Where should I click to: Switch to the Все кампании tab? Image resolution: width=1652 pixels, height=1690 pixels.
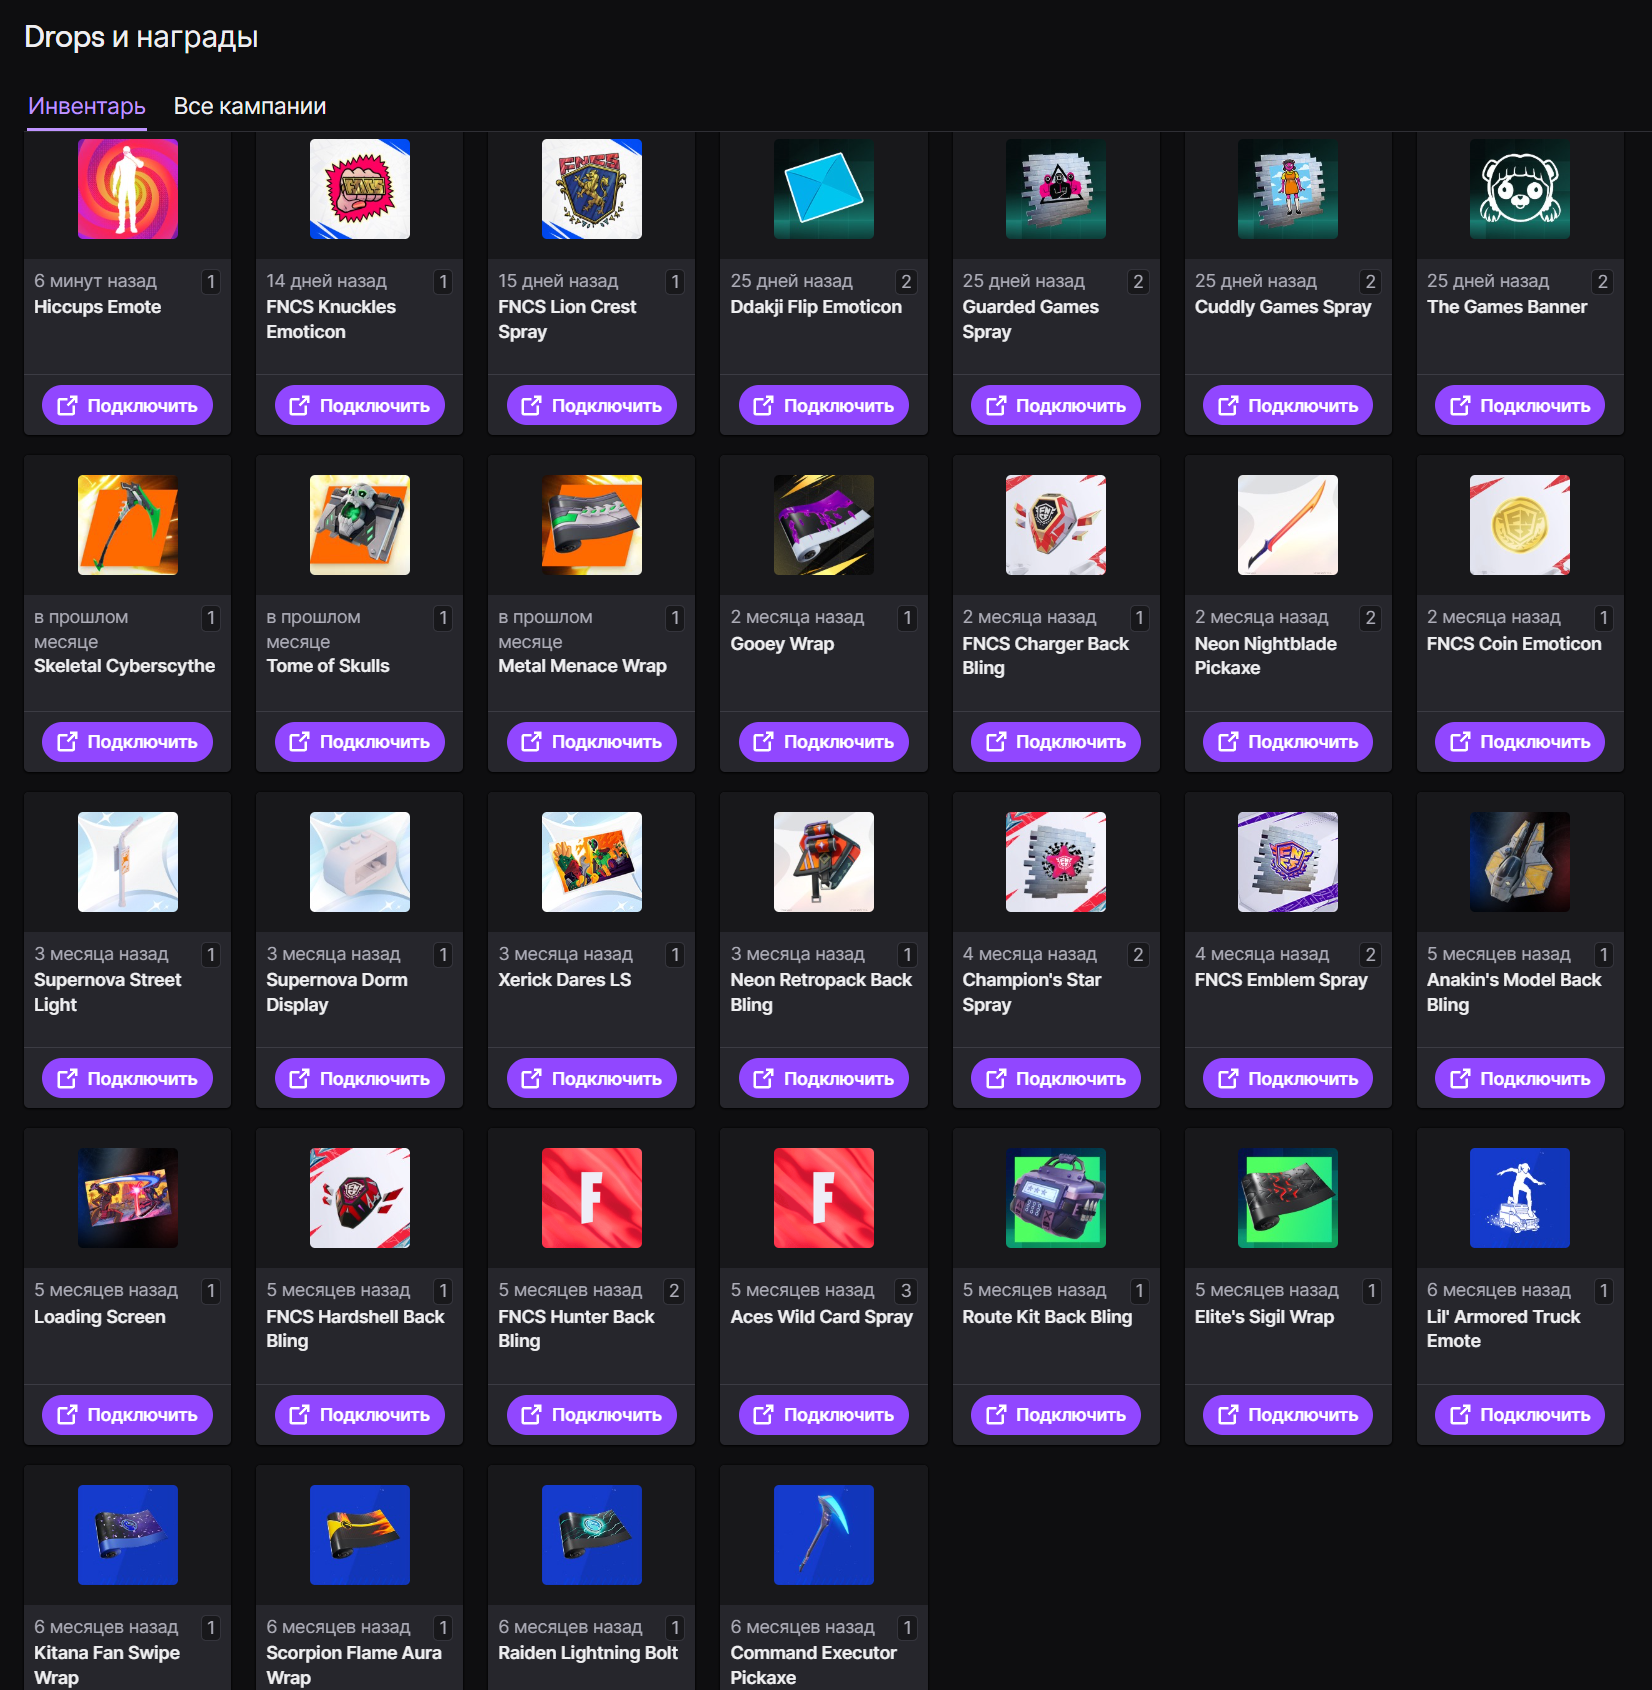coord(250,106)
